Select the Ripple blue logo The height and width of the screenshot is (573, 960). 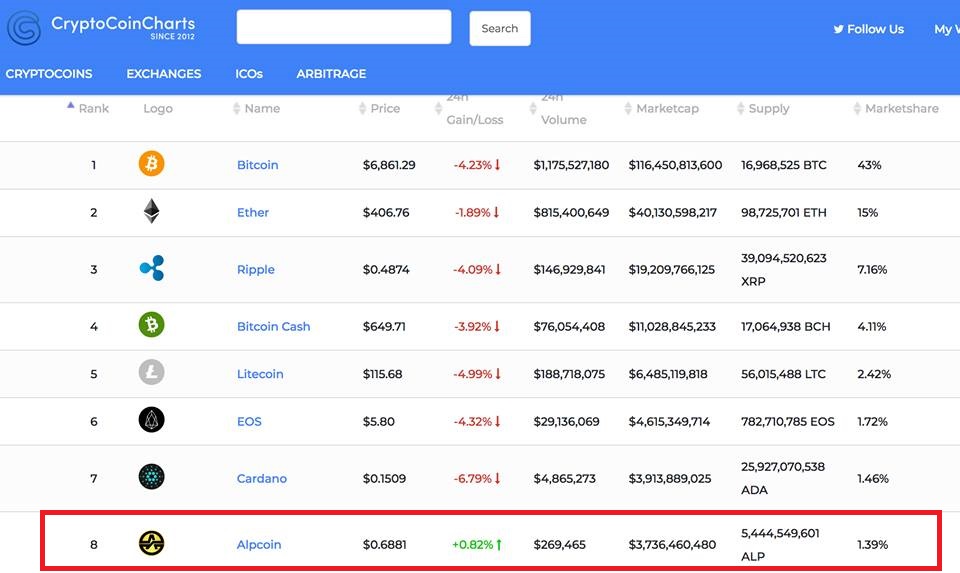tap(151, 268)
